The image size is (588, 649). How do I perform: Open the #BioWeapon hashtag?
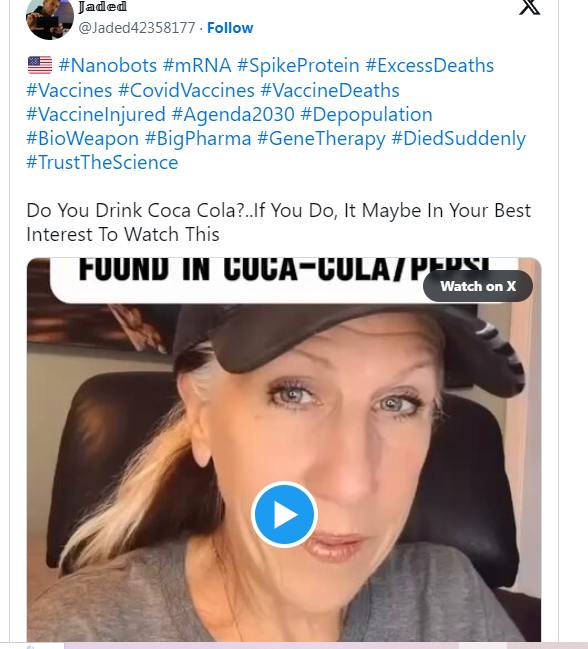82,138
